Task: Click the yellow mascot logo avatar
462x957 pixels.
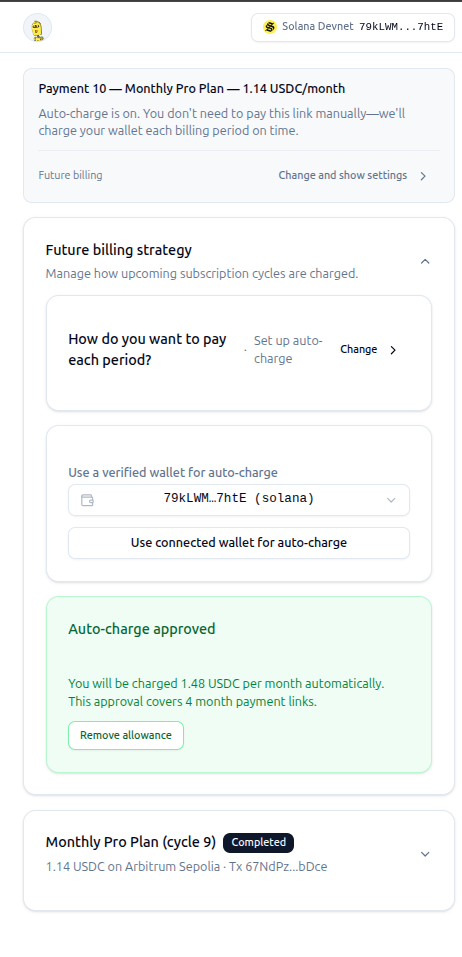Action: click(37, 28)
